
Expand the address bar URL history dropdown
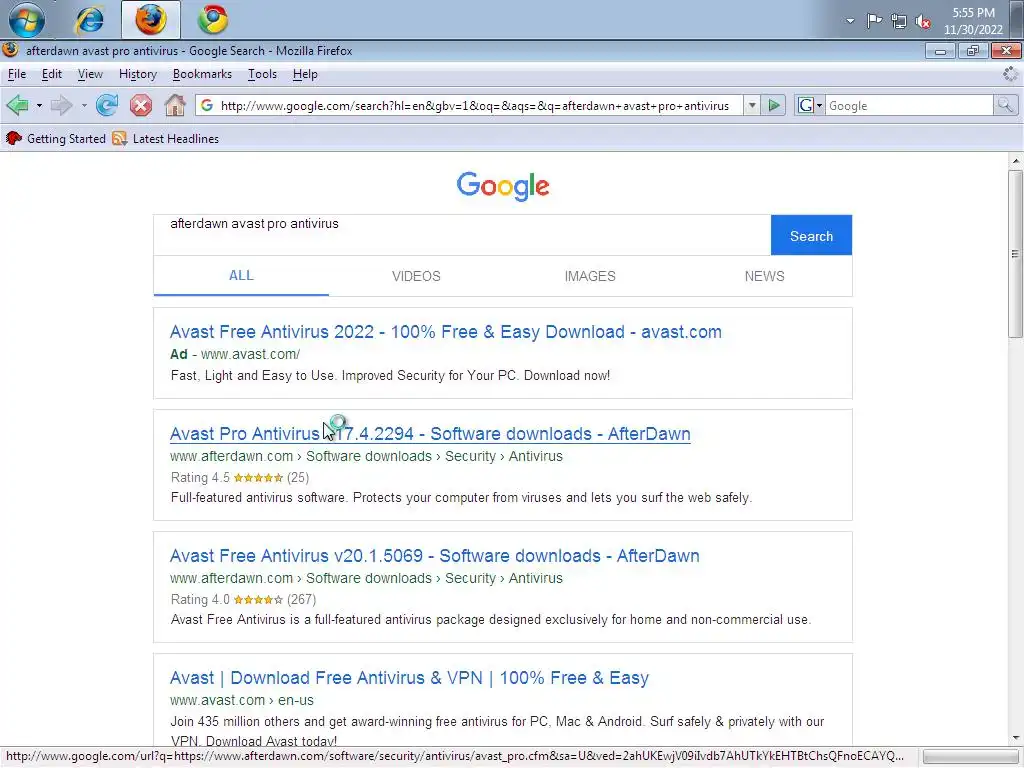pos(752,106)
